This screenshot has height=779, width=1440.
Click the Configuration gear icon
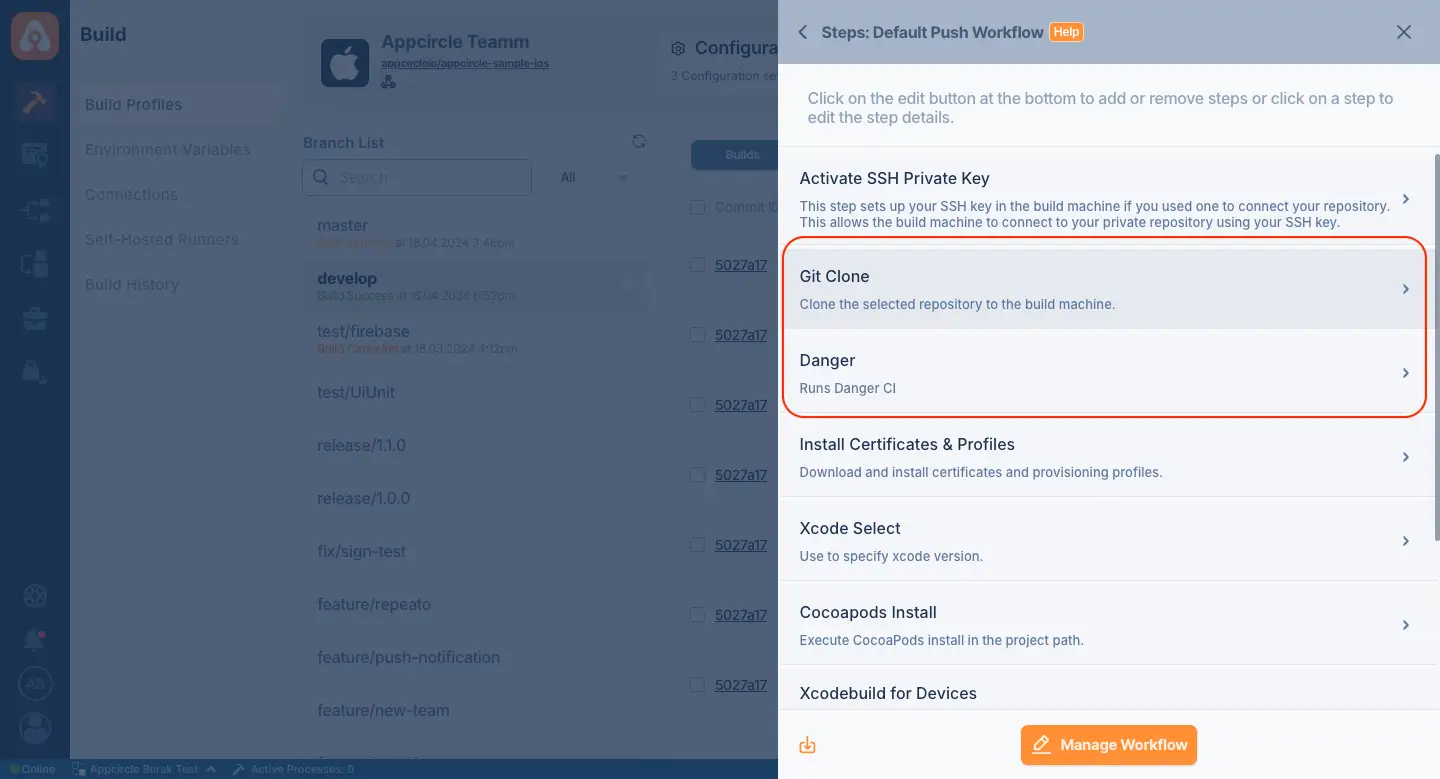pos(678,48)
